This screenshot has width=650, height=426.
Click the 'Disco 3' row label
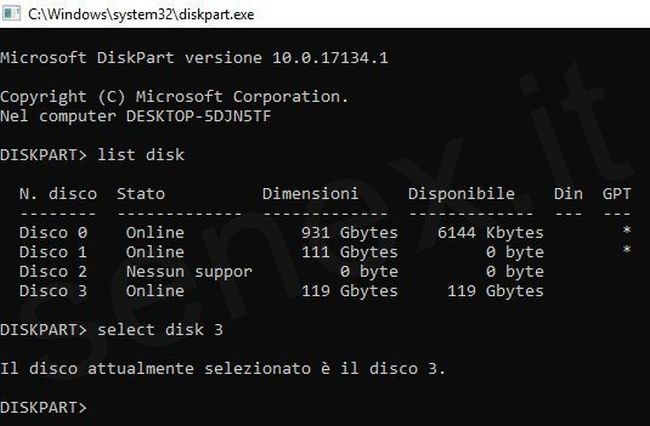pyautogui.click(x=44, y=291)
